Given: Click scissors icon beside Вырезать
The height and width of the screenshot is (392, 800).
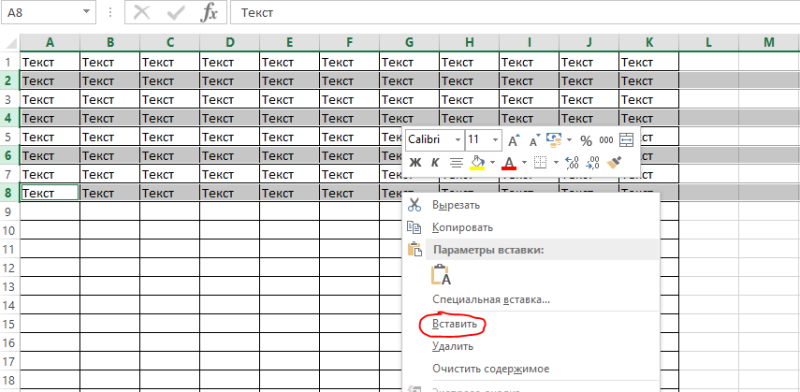Looking at the screenshot, I should coord(415,205).
